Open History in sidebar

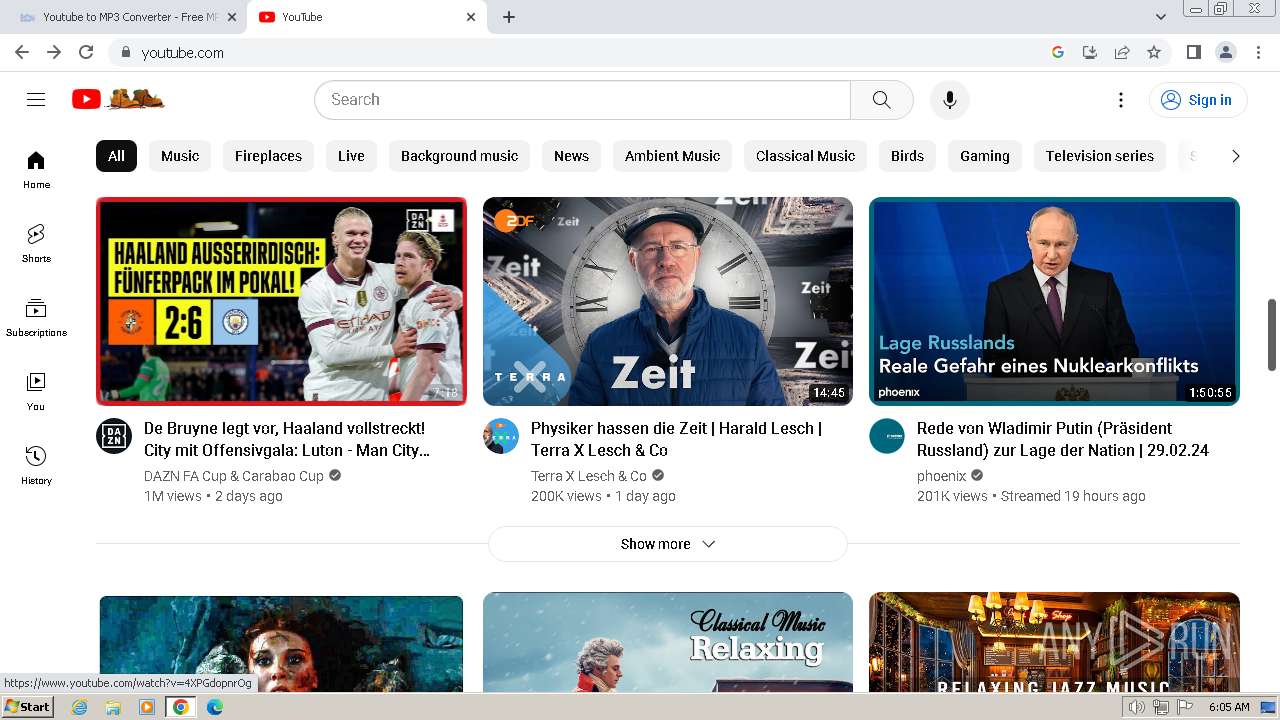[x=36, y=466]
